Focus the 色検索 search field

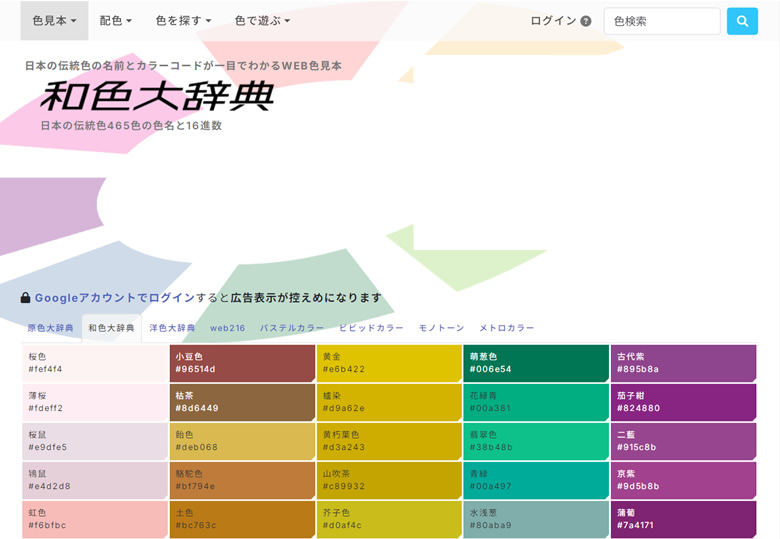(x=662, y=21)
